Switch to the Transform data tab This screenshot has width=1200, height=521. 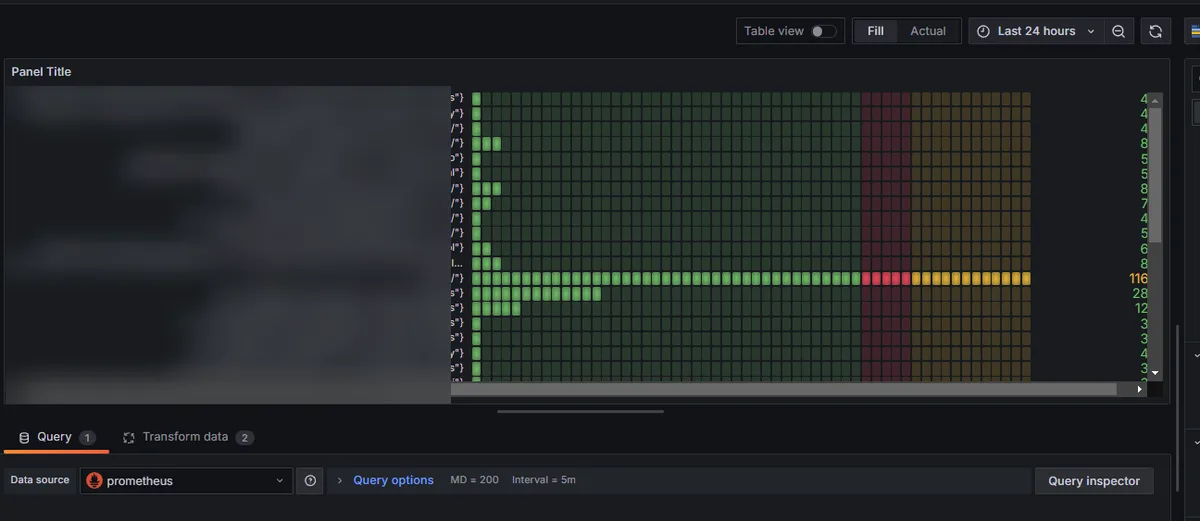point(185,438)
